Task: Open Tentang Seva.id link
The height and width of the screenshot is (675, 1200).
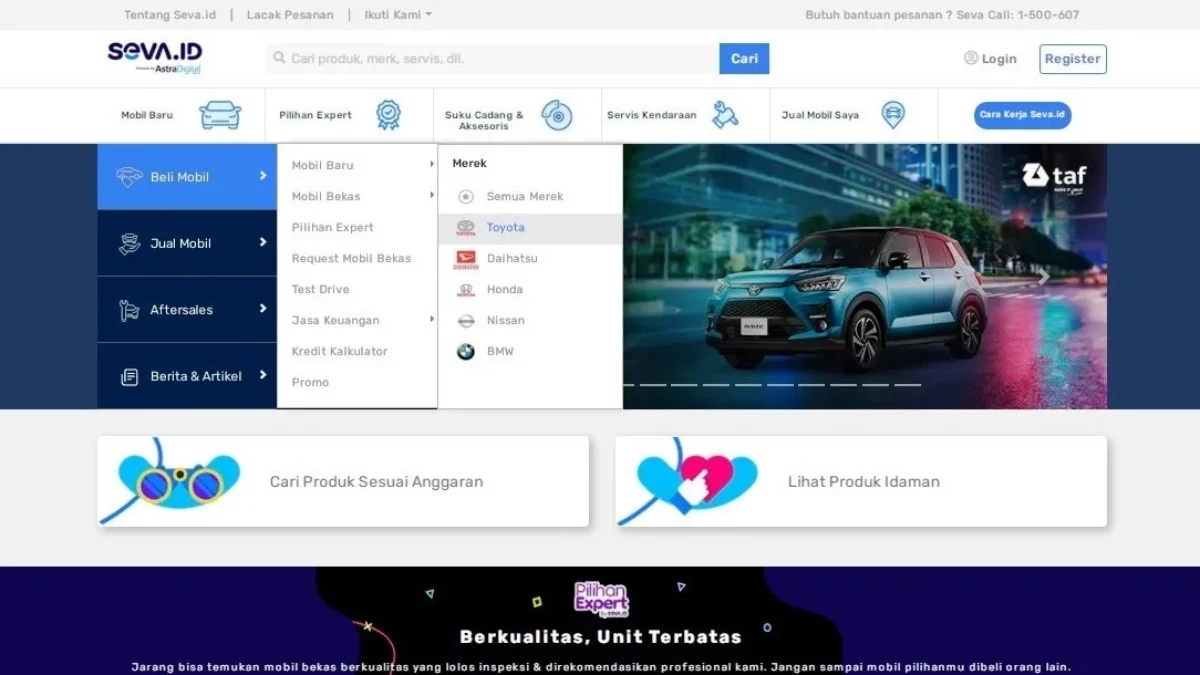Action: (x=170, y=15)
